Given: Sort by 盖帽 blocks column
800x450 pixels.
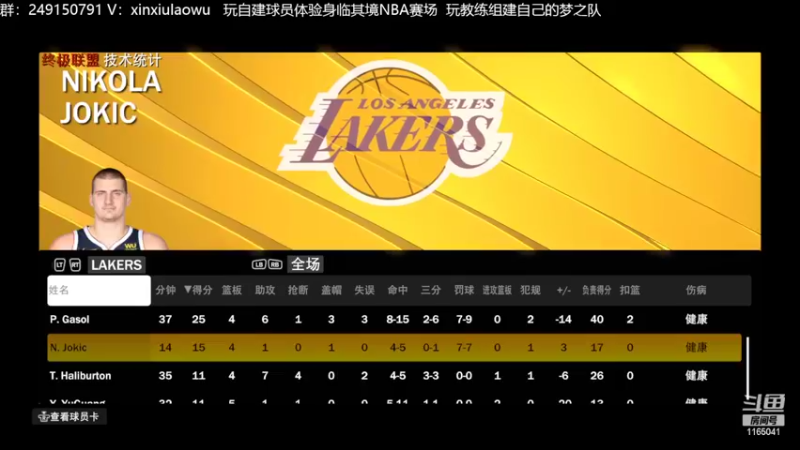Looking at the screenshot, I should [331, 290].
